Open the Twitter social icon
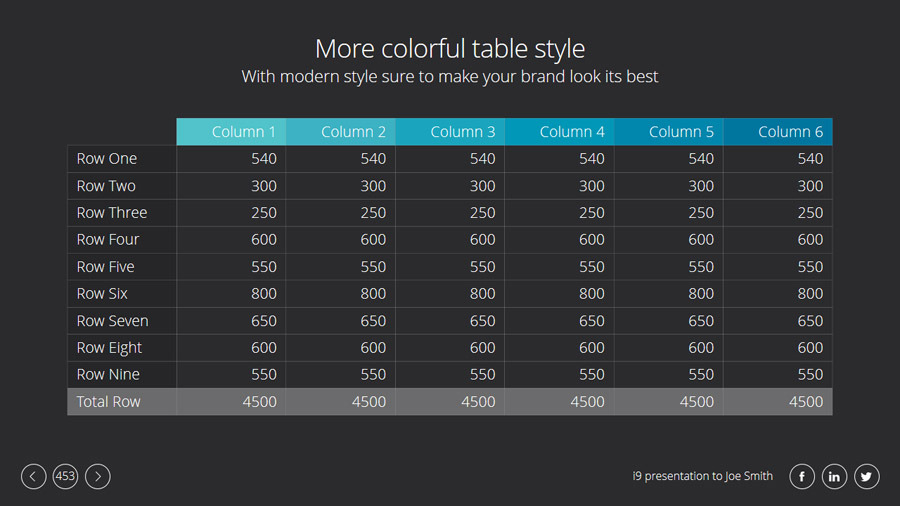This screenshot has width=900, height=506. pyautogui.click(x=867, y=476)
